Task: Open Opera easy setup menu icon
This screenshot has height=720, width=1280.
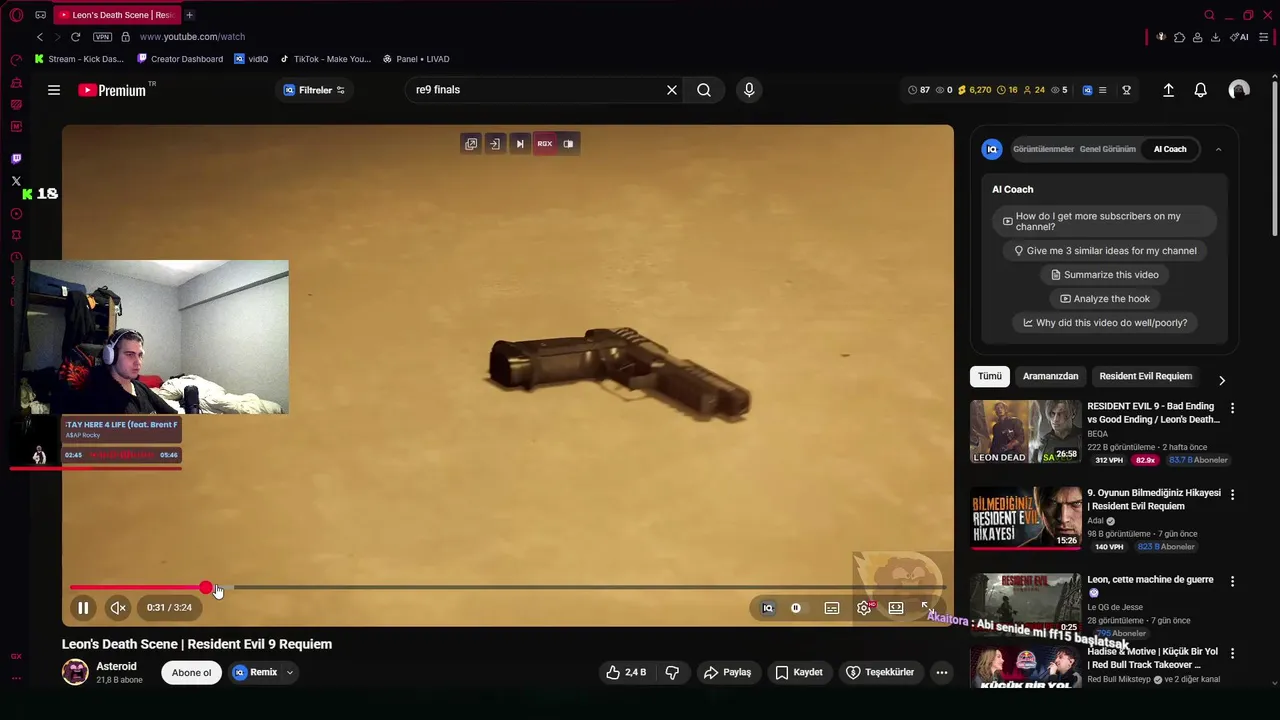Action: coord(1264,37)
